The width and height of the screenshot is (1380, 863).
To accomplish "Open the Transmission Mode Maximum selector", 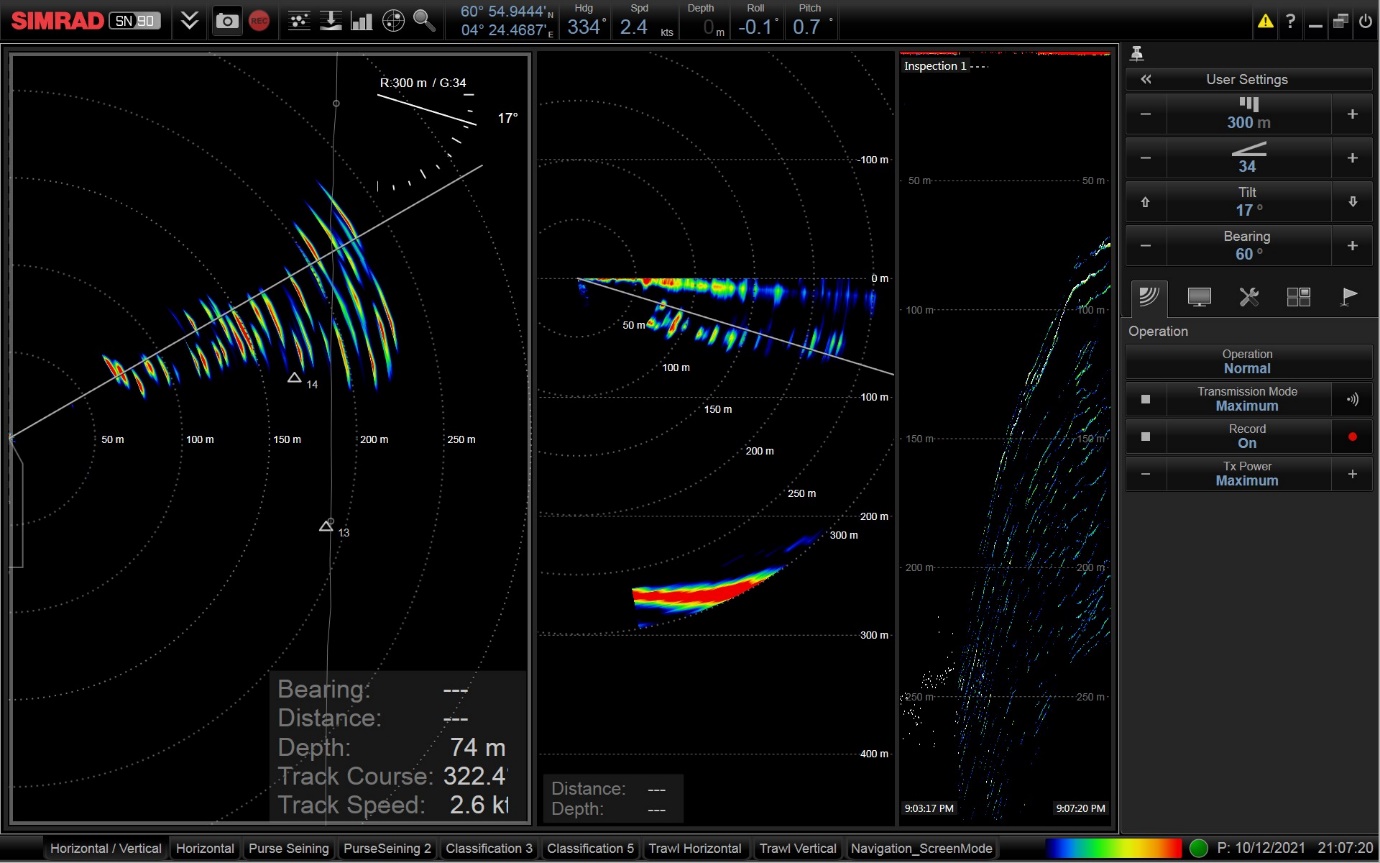I will pyautogui.click(x=1248, y=399).
